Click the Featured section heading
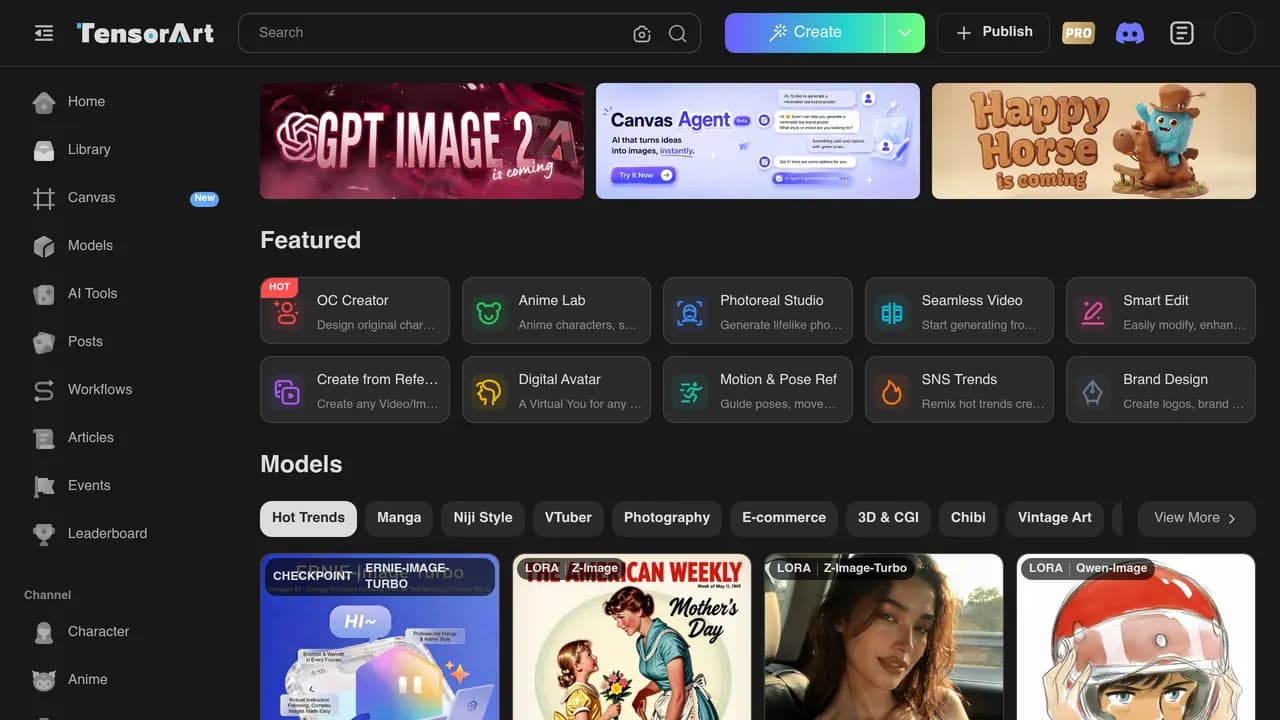1280x720 pixels. click(310, 240)
